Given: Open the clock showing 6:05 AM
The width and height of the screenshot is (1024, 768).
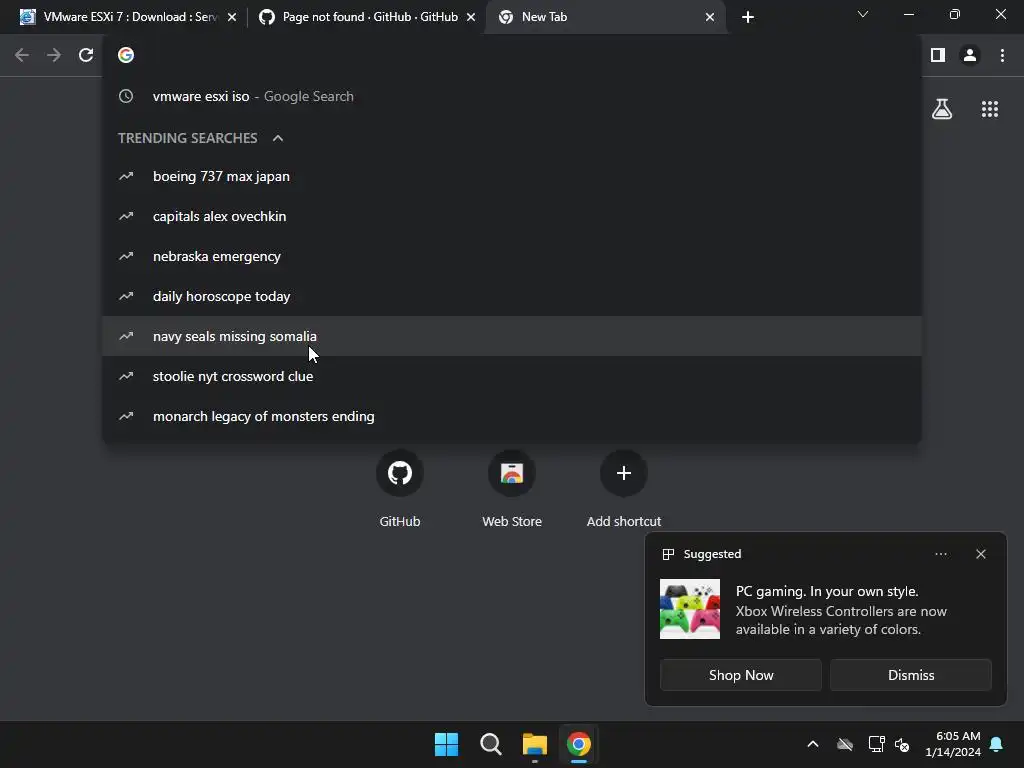Looking at the screenshot, I should pyautogui.click(x=953, y=744).
